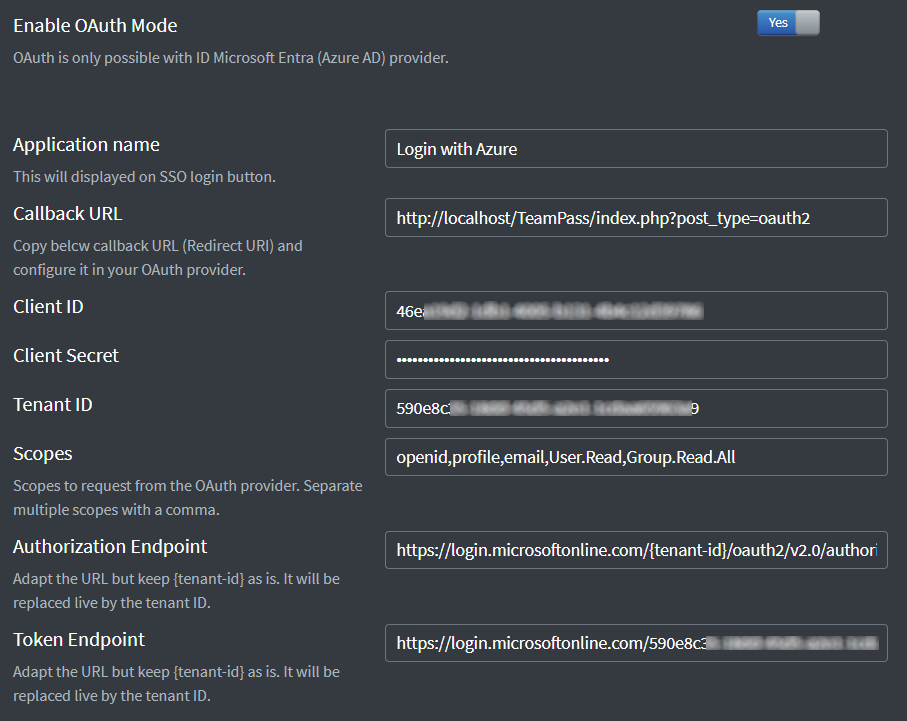This screenshot has width=907, height=721.
Task: Edit the Scopes input field
Action: (636, 457)
